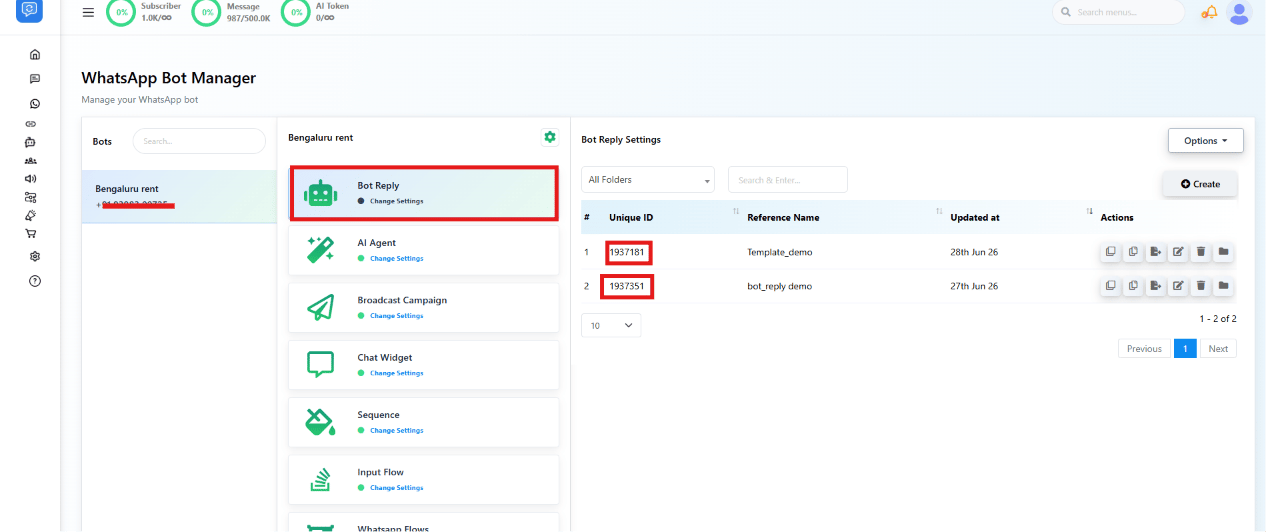Click the overlapping-squares clone icon for Template_demo
Screen dimensions: 1266x532
(x=1111, y=252)
